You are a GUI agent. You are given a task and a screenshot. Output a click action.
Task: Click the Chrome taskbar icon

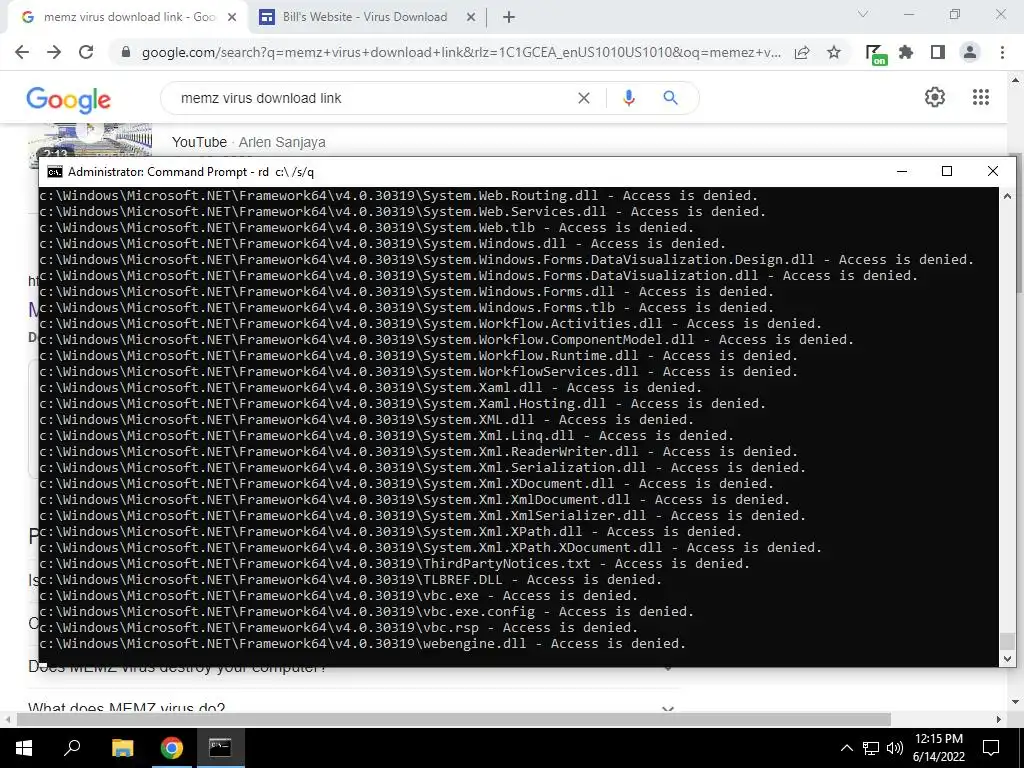[x=172, y=748]
